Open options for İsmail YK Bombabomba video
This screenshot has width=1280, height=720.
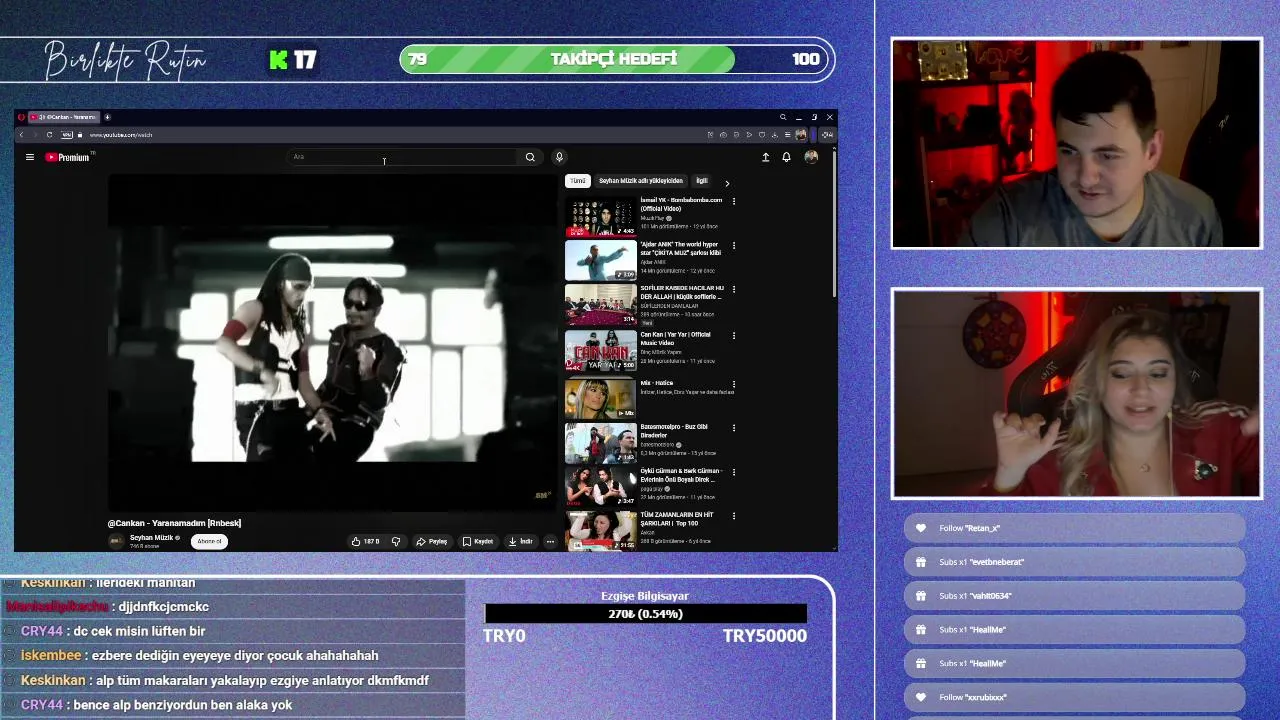[x=734, y=201]
